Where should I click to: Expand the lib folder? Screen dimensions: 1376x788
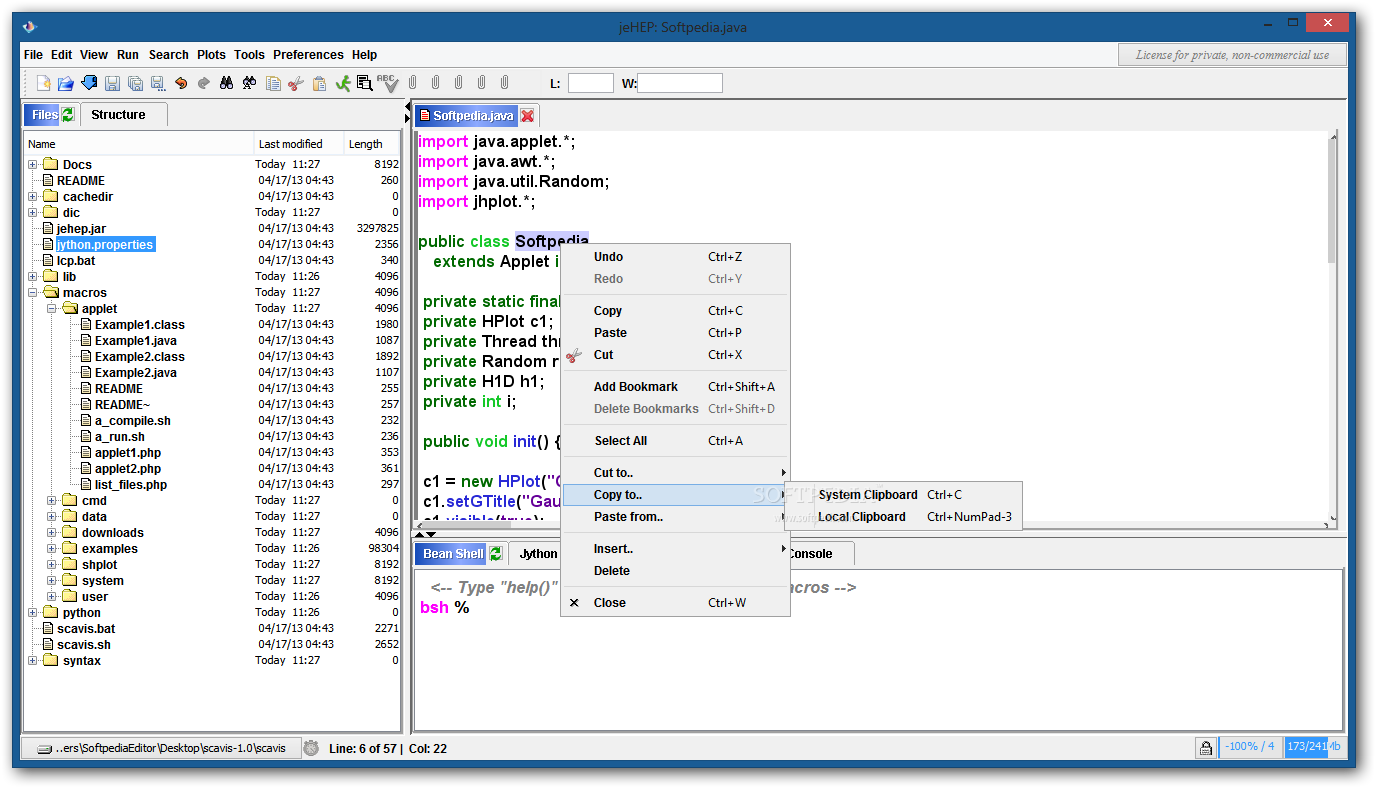(33, 277)
